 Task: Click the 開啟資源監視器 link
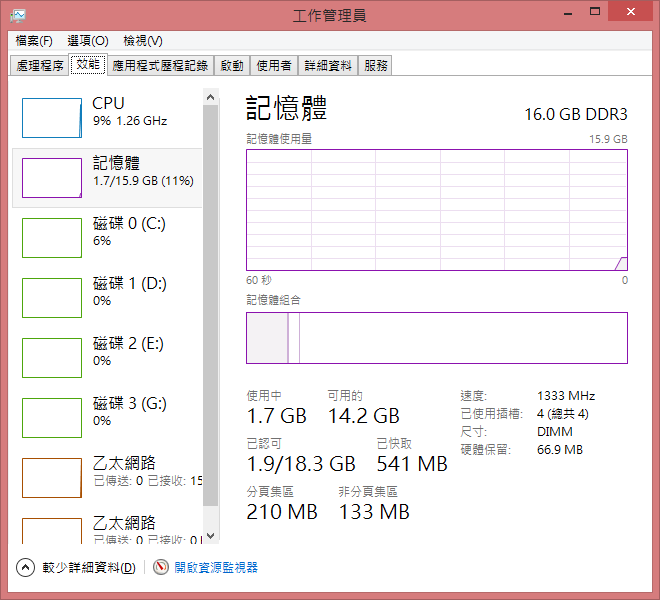click(x=216, y=568)
